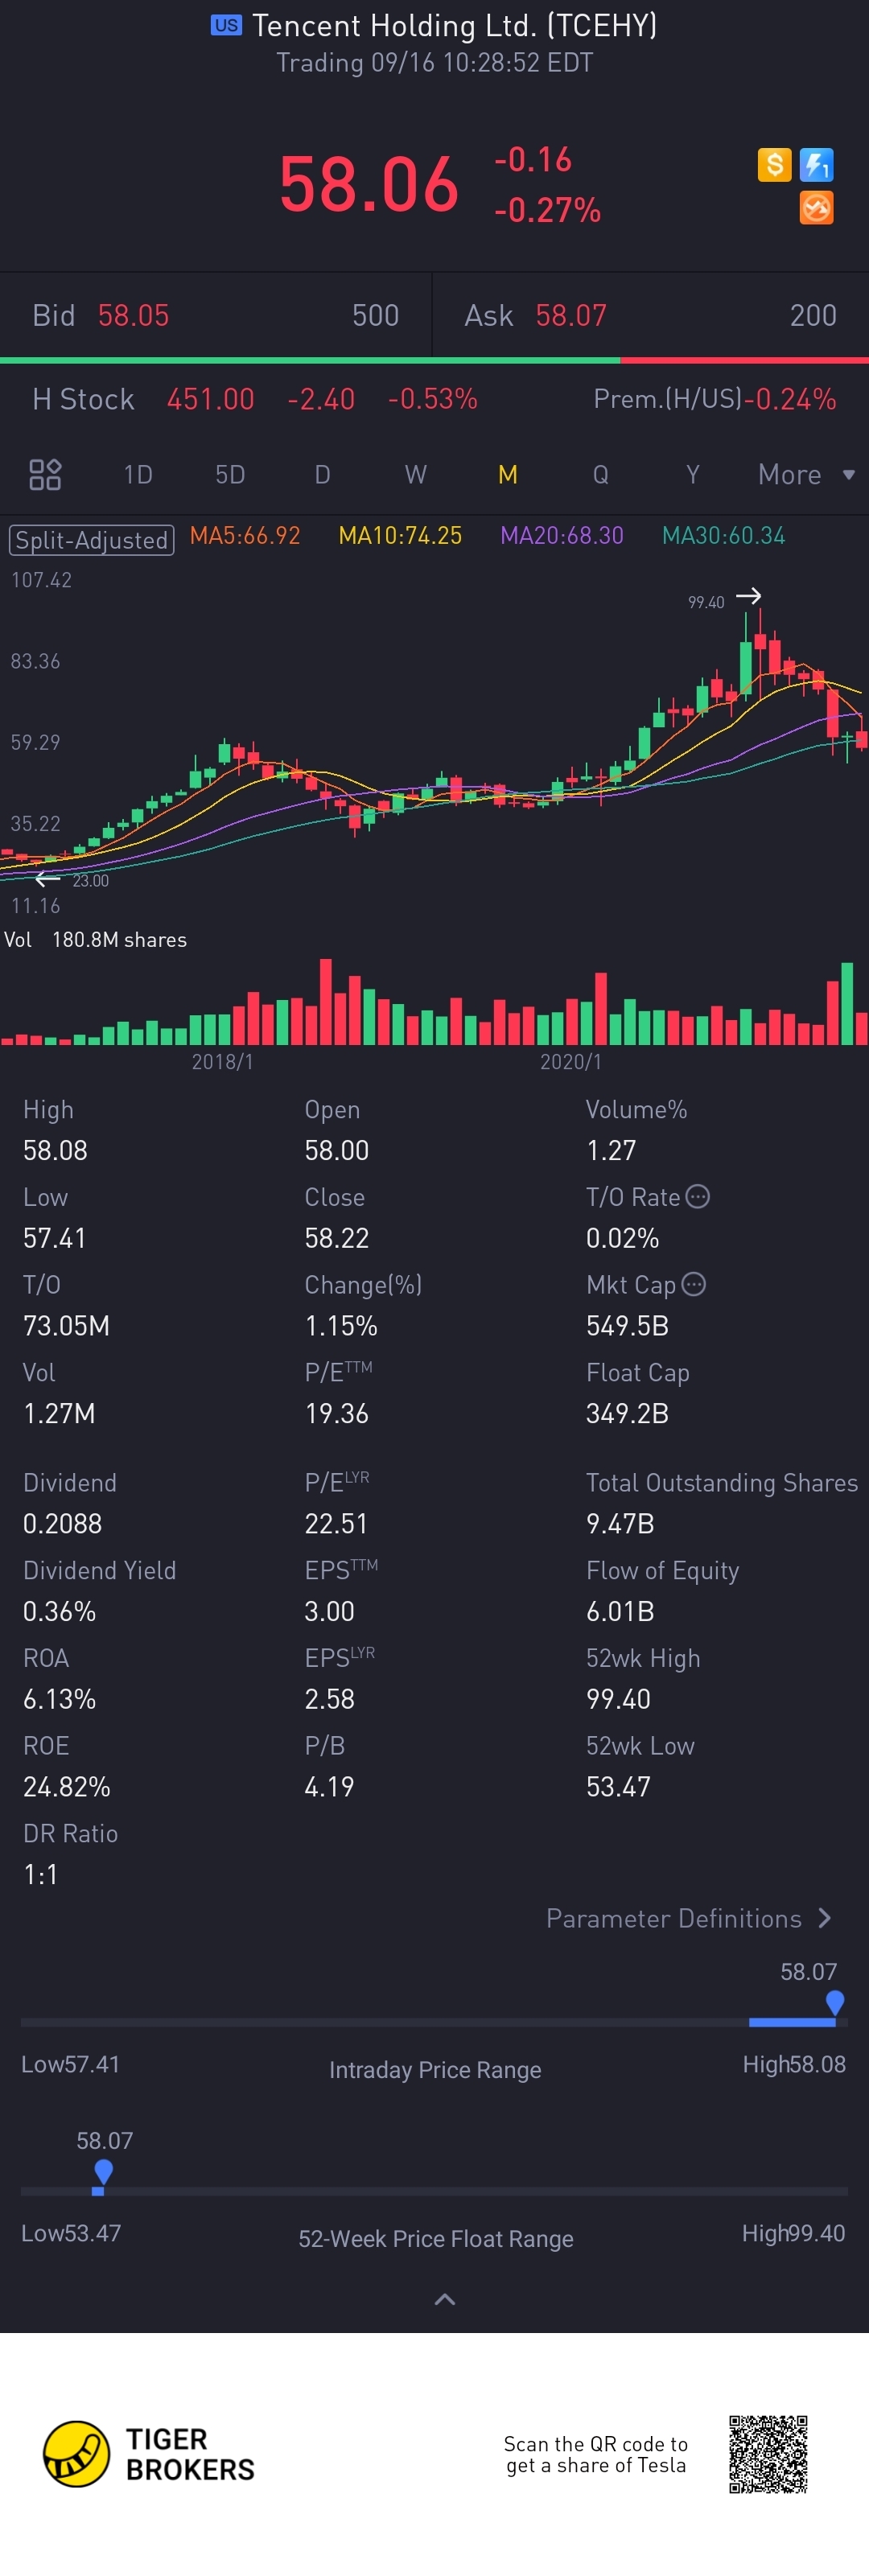Tap the DR Ratio 1:1 value
The image size is (869, 2576).
[x=40, y=1874]
